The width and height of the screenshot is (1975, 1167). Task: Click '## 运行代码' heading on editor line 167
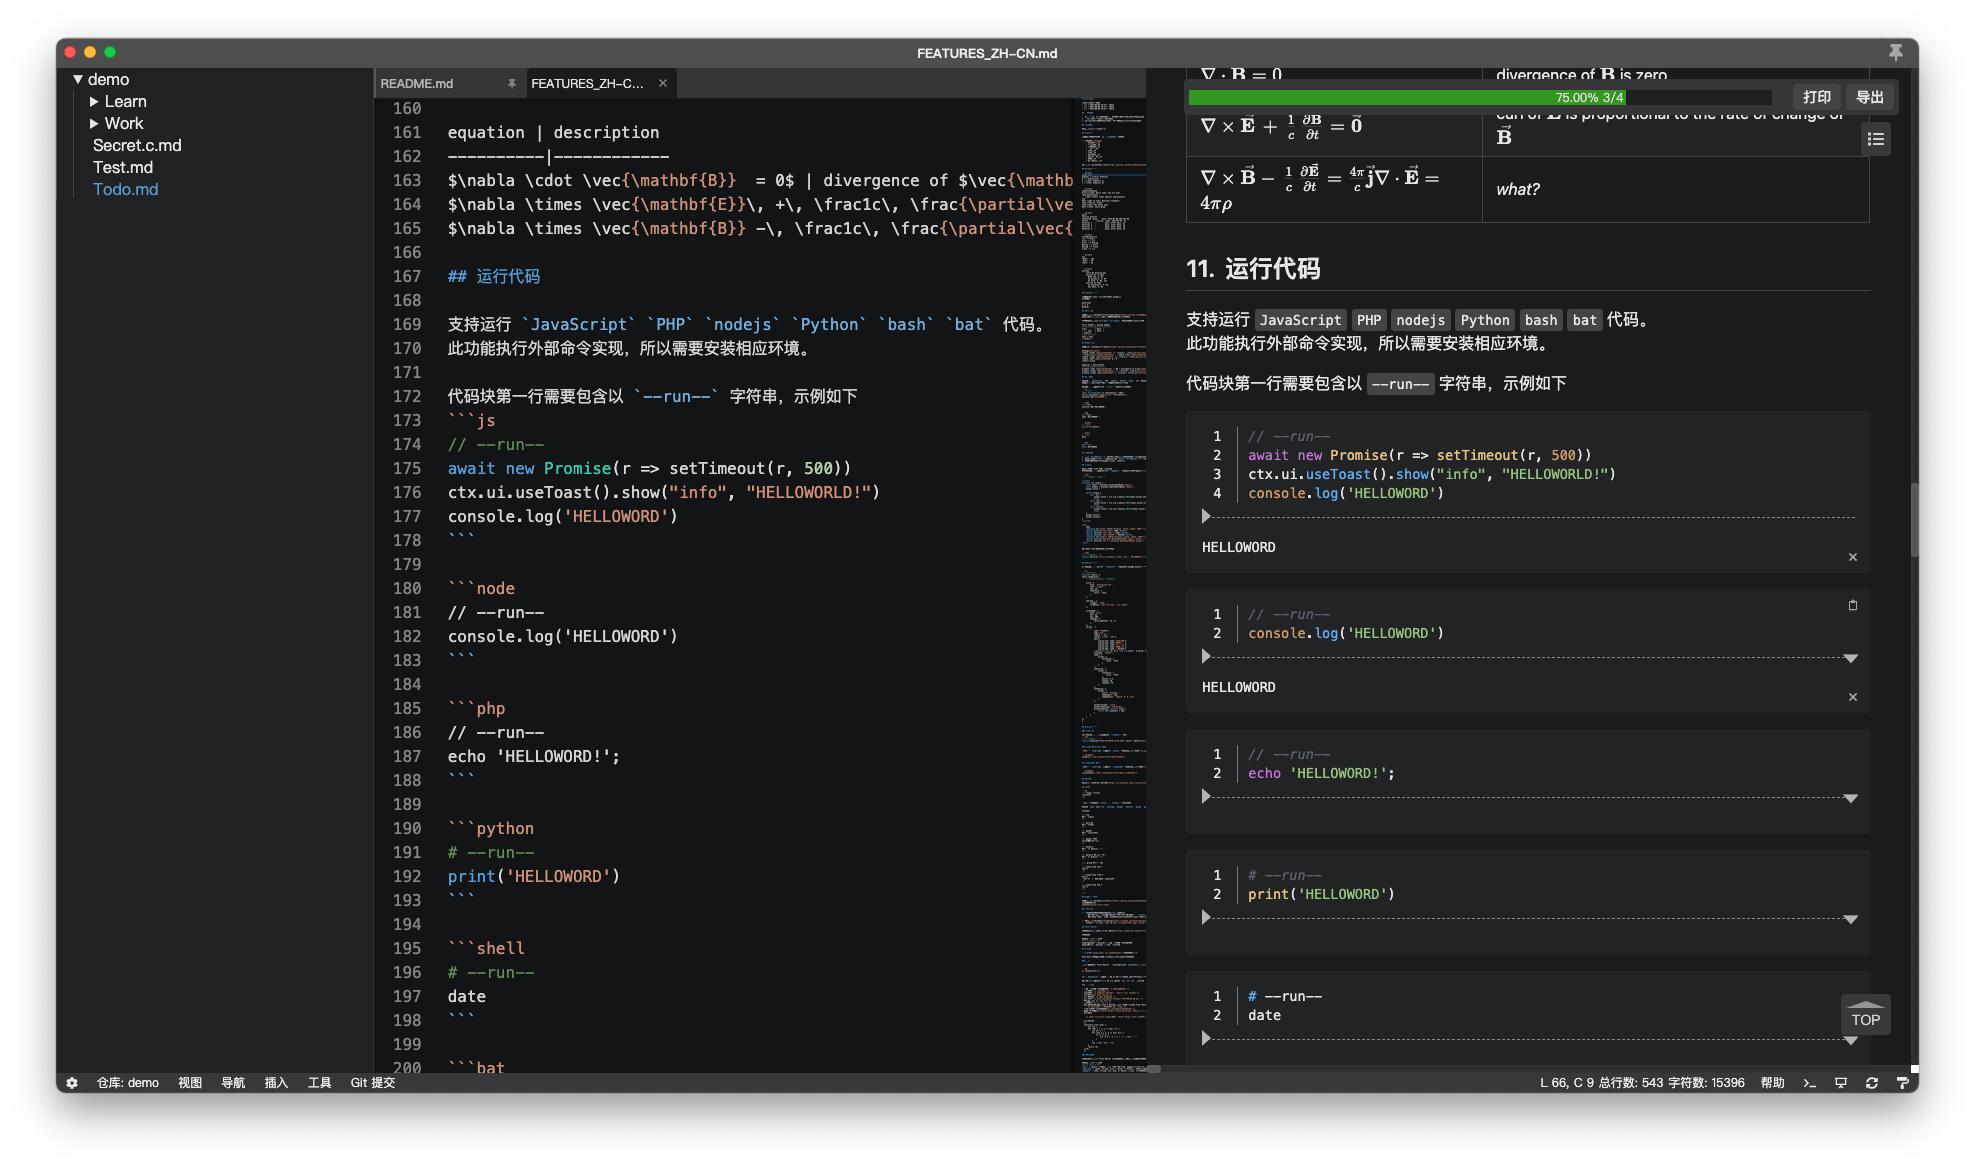(494, 276)
